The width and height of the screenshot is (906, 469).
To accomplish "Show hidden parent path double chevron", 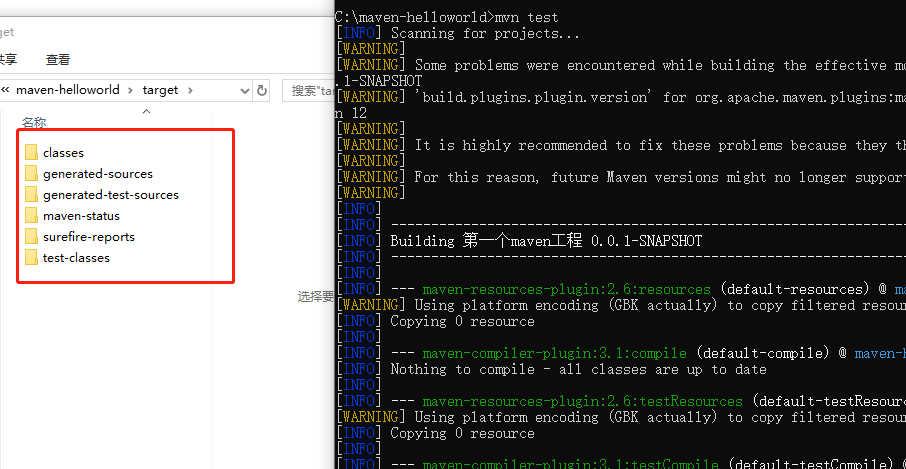I will 6,90.
